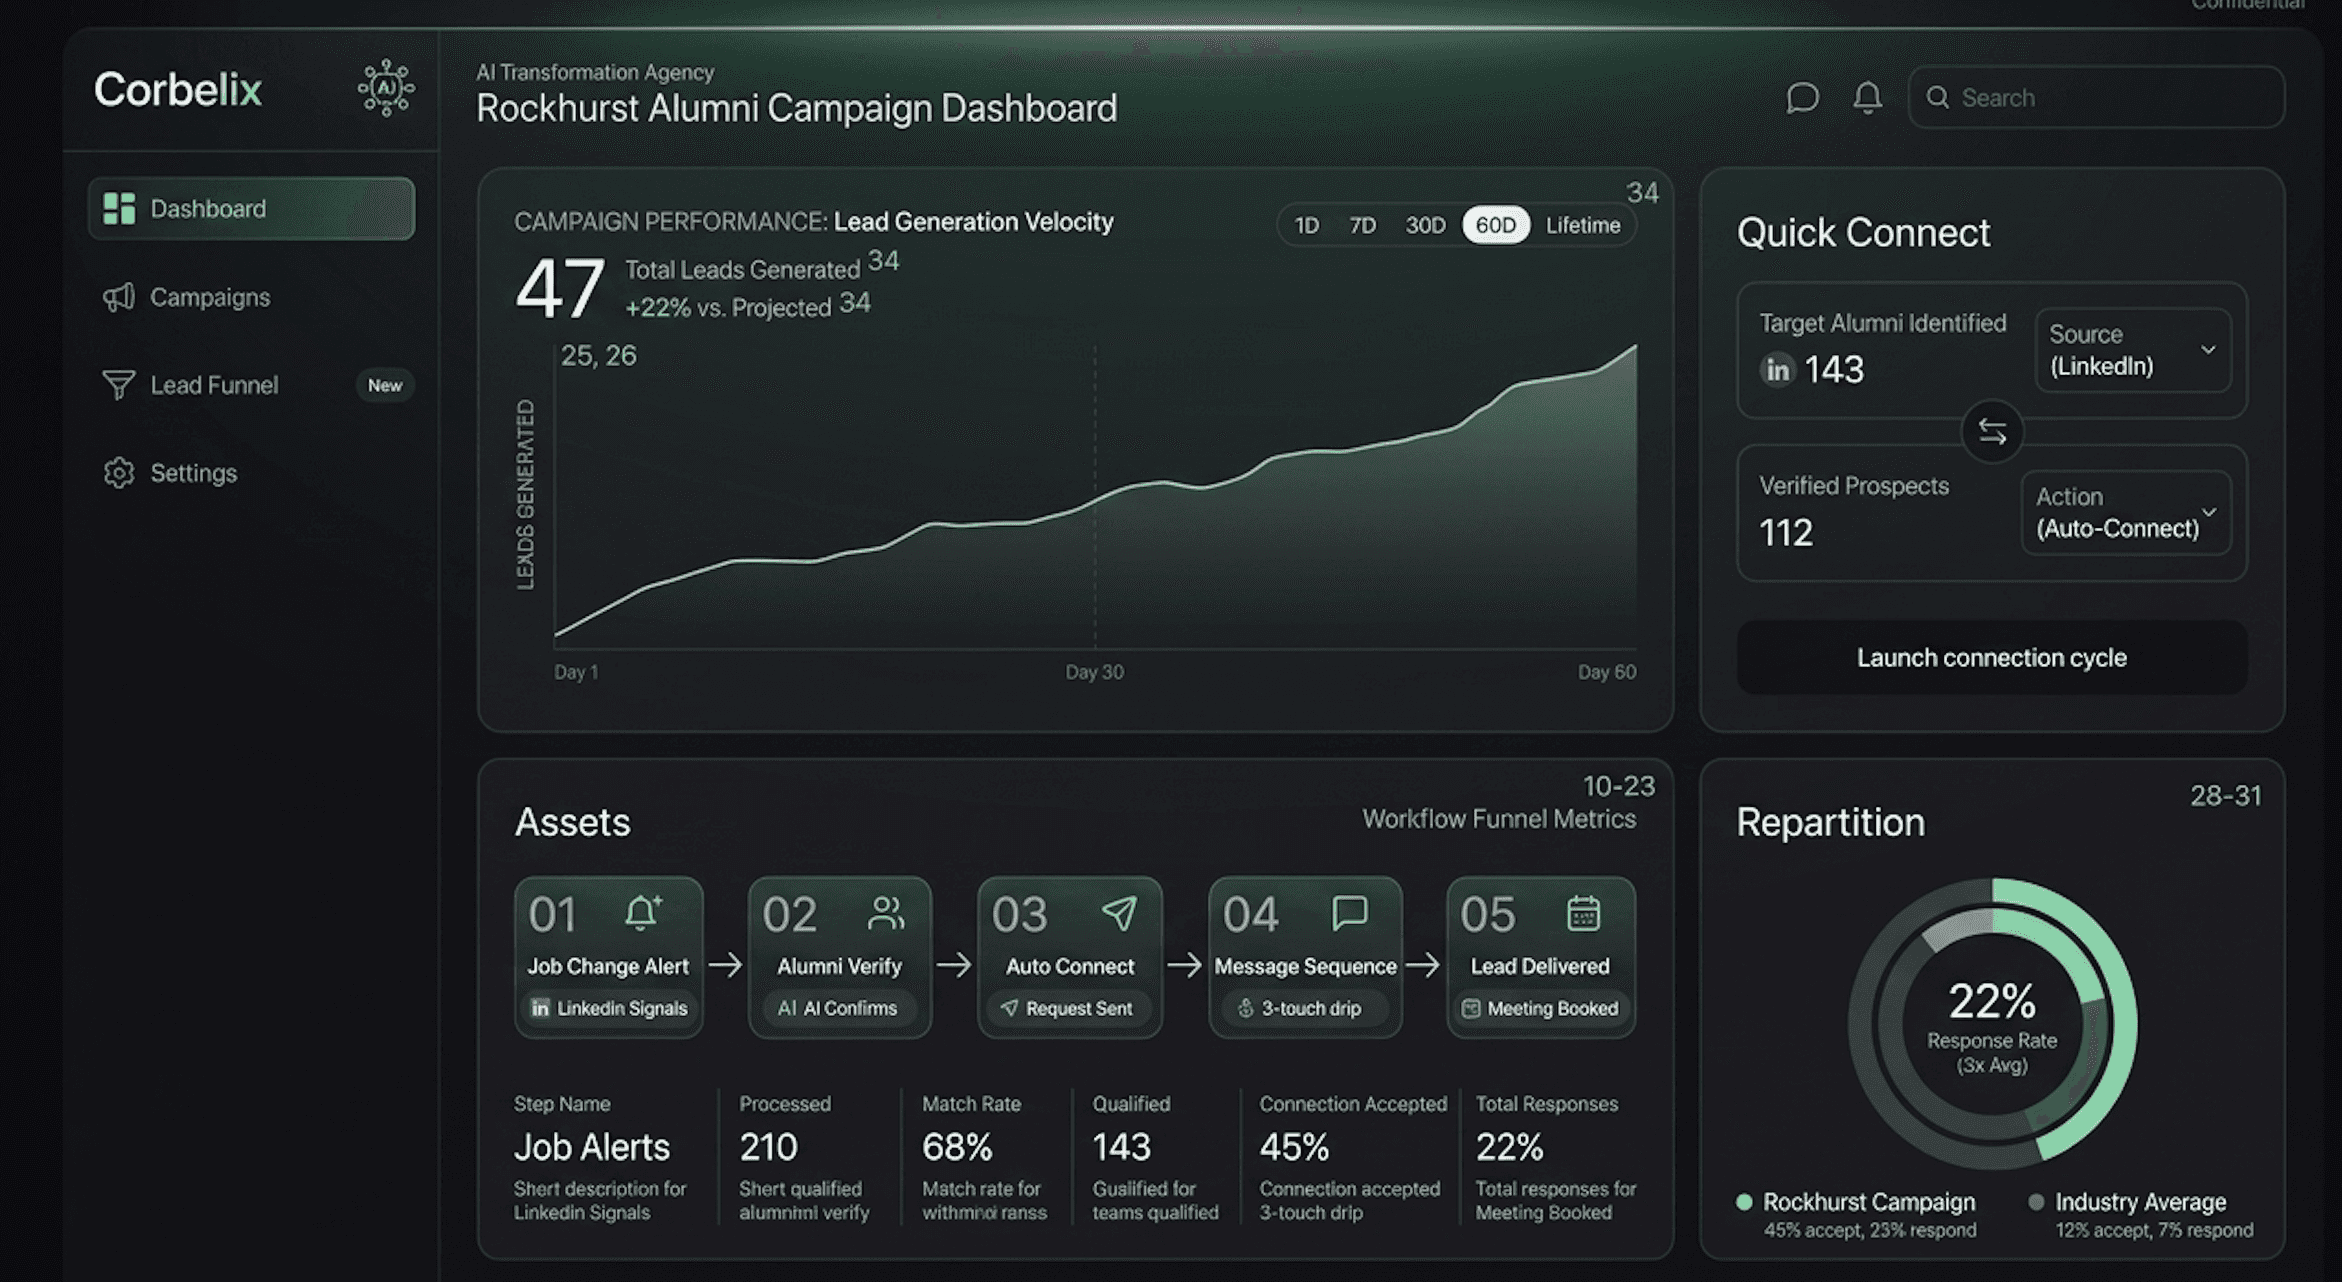Screen dimensions: 2342x1282
Task: Click into the Search input field
Action: pyautogui.click(x=2110, y=98)
